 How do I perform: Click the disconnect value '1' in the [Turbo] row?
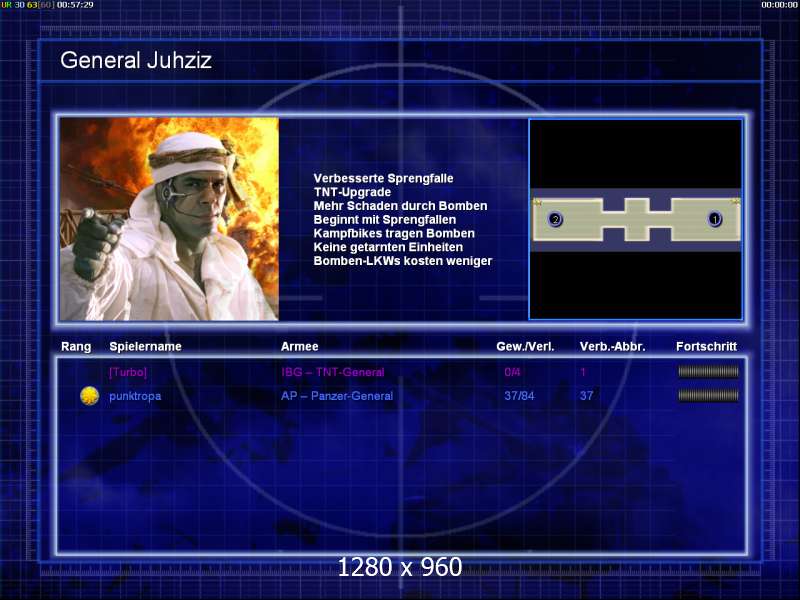tap(583, 372)
